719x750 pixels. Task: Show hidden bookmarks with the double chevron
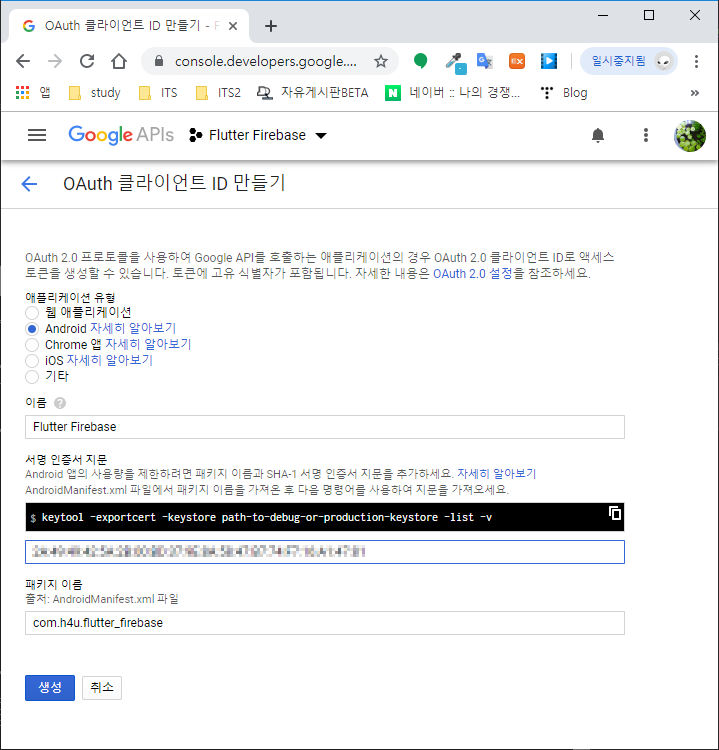pyautogui.click(x=695, y=93)
